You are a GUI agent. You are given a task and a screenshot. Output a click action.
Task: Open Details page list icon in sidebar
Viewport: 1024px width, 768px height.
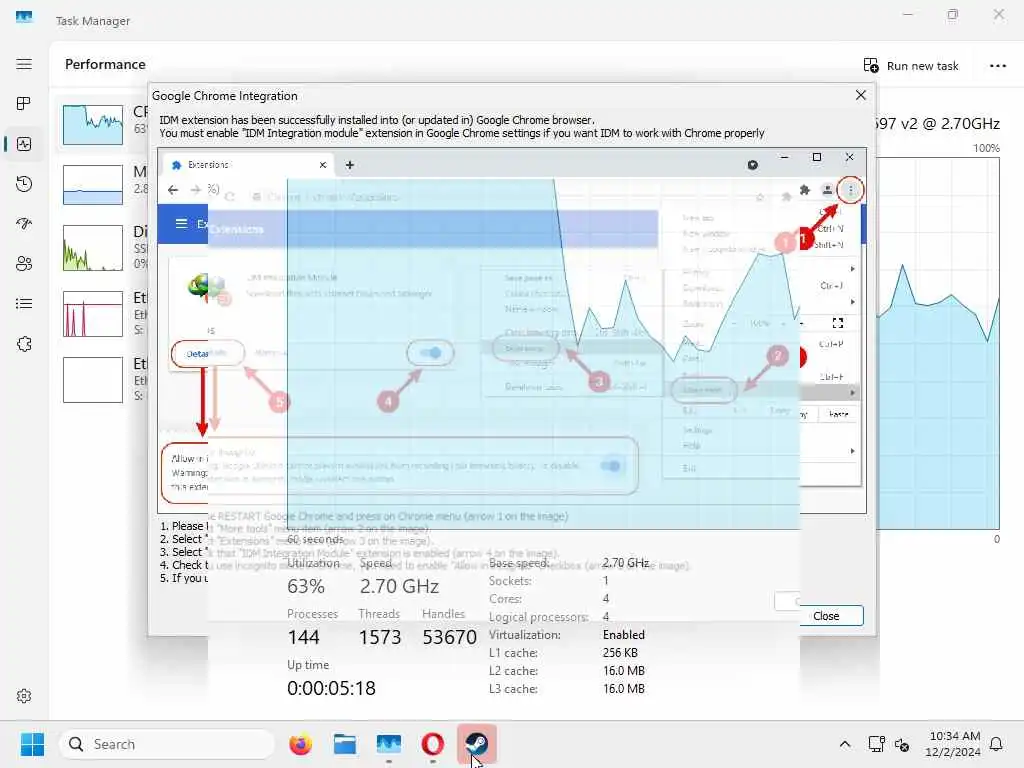coord(24,304)
